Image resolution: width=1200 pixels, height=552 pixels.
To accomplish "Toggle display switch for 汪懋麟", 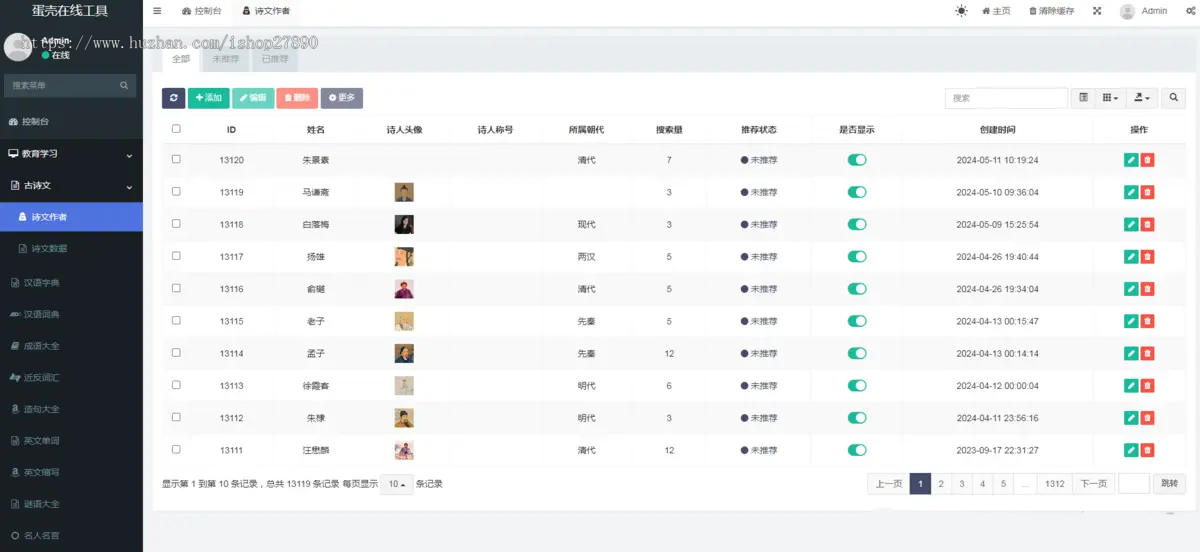I will click(857, 450).
